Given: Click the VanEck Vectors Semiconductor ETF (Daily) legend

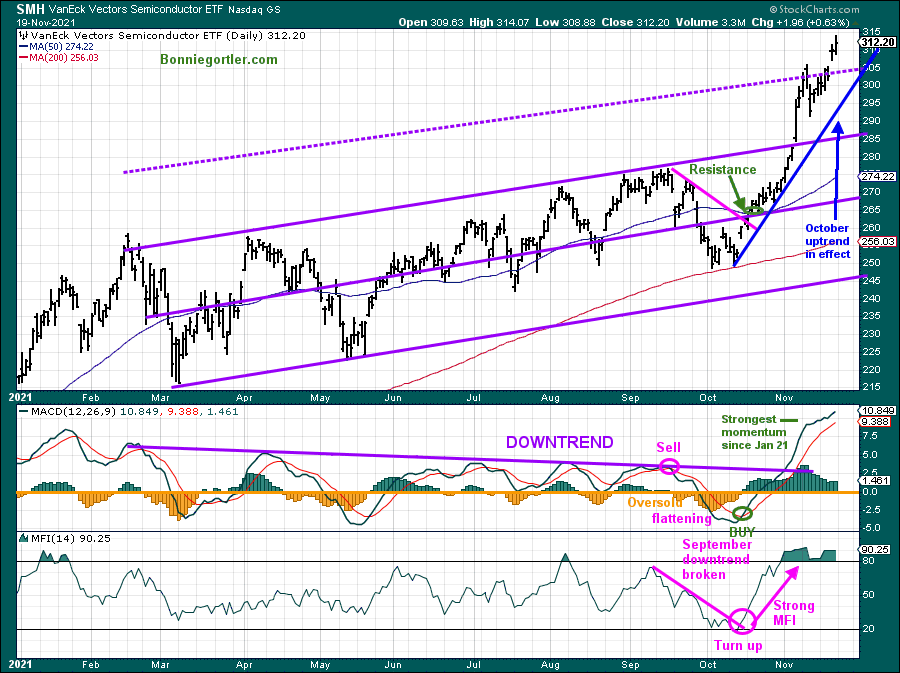Looking at the screenshot, I should coord(168,36).
